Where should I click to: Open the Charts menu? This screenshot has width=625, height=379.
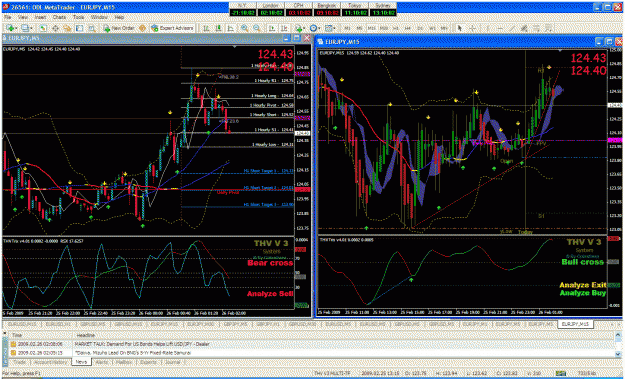pos(59,18)
